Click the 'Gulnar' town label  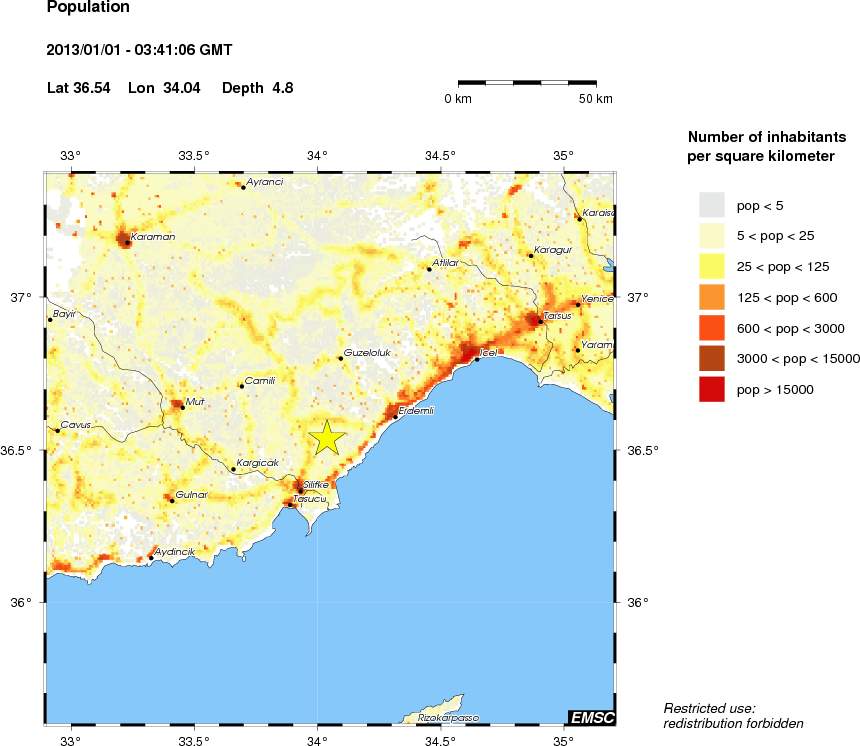tap(191, 494)
